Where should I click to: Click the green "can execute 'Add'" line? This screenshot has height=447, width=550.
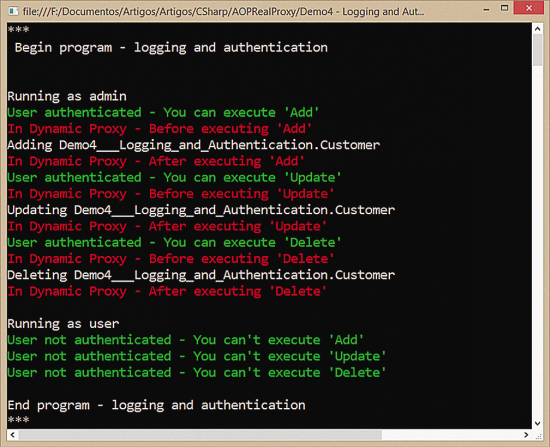(x=163, y=113)
